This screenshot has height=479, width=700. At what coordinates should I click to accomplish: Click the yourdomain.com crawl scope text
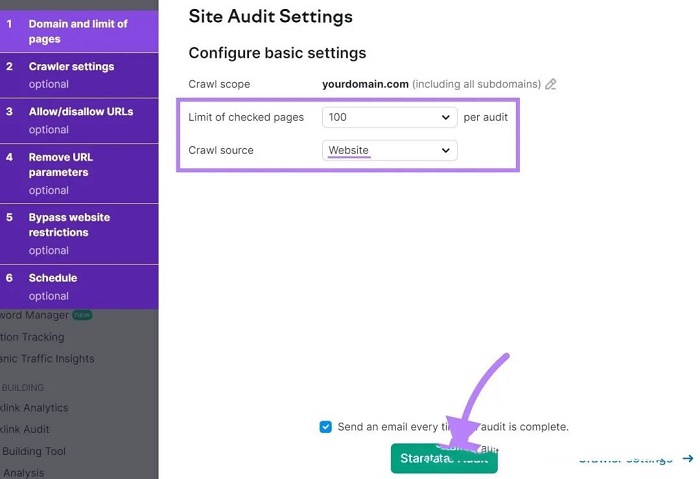[x=365, y=84]
